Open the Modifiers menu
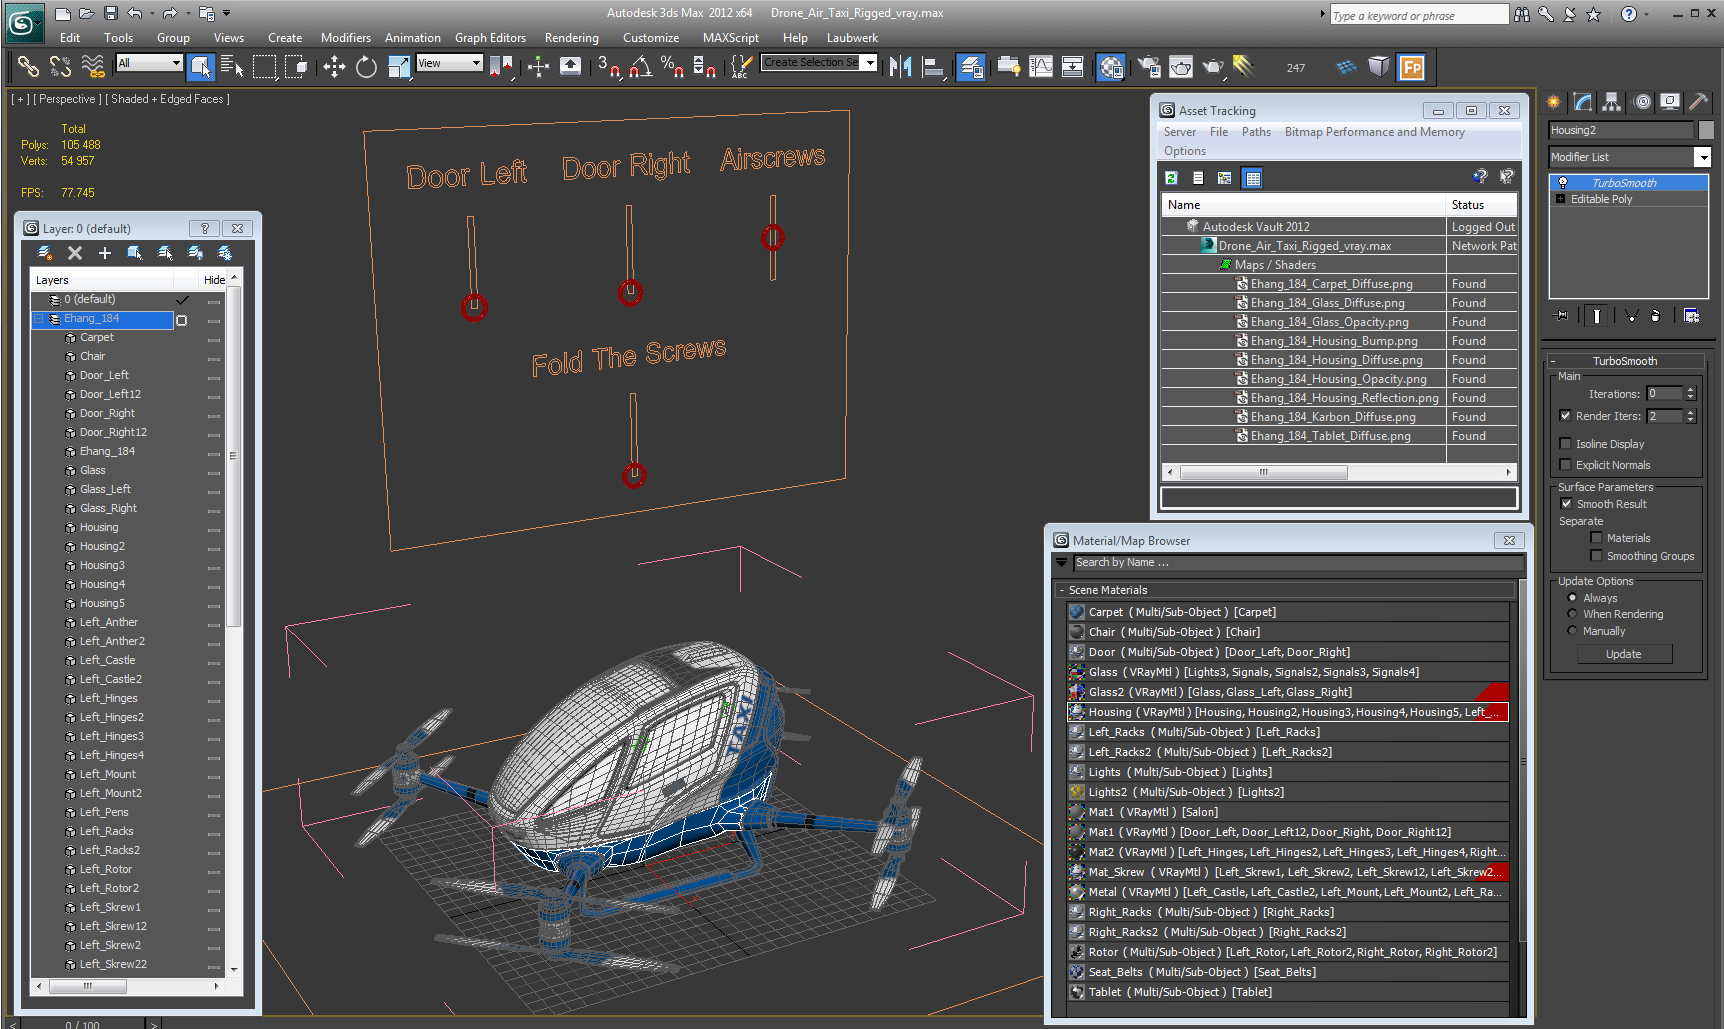 click(346, 38)
